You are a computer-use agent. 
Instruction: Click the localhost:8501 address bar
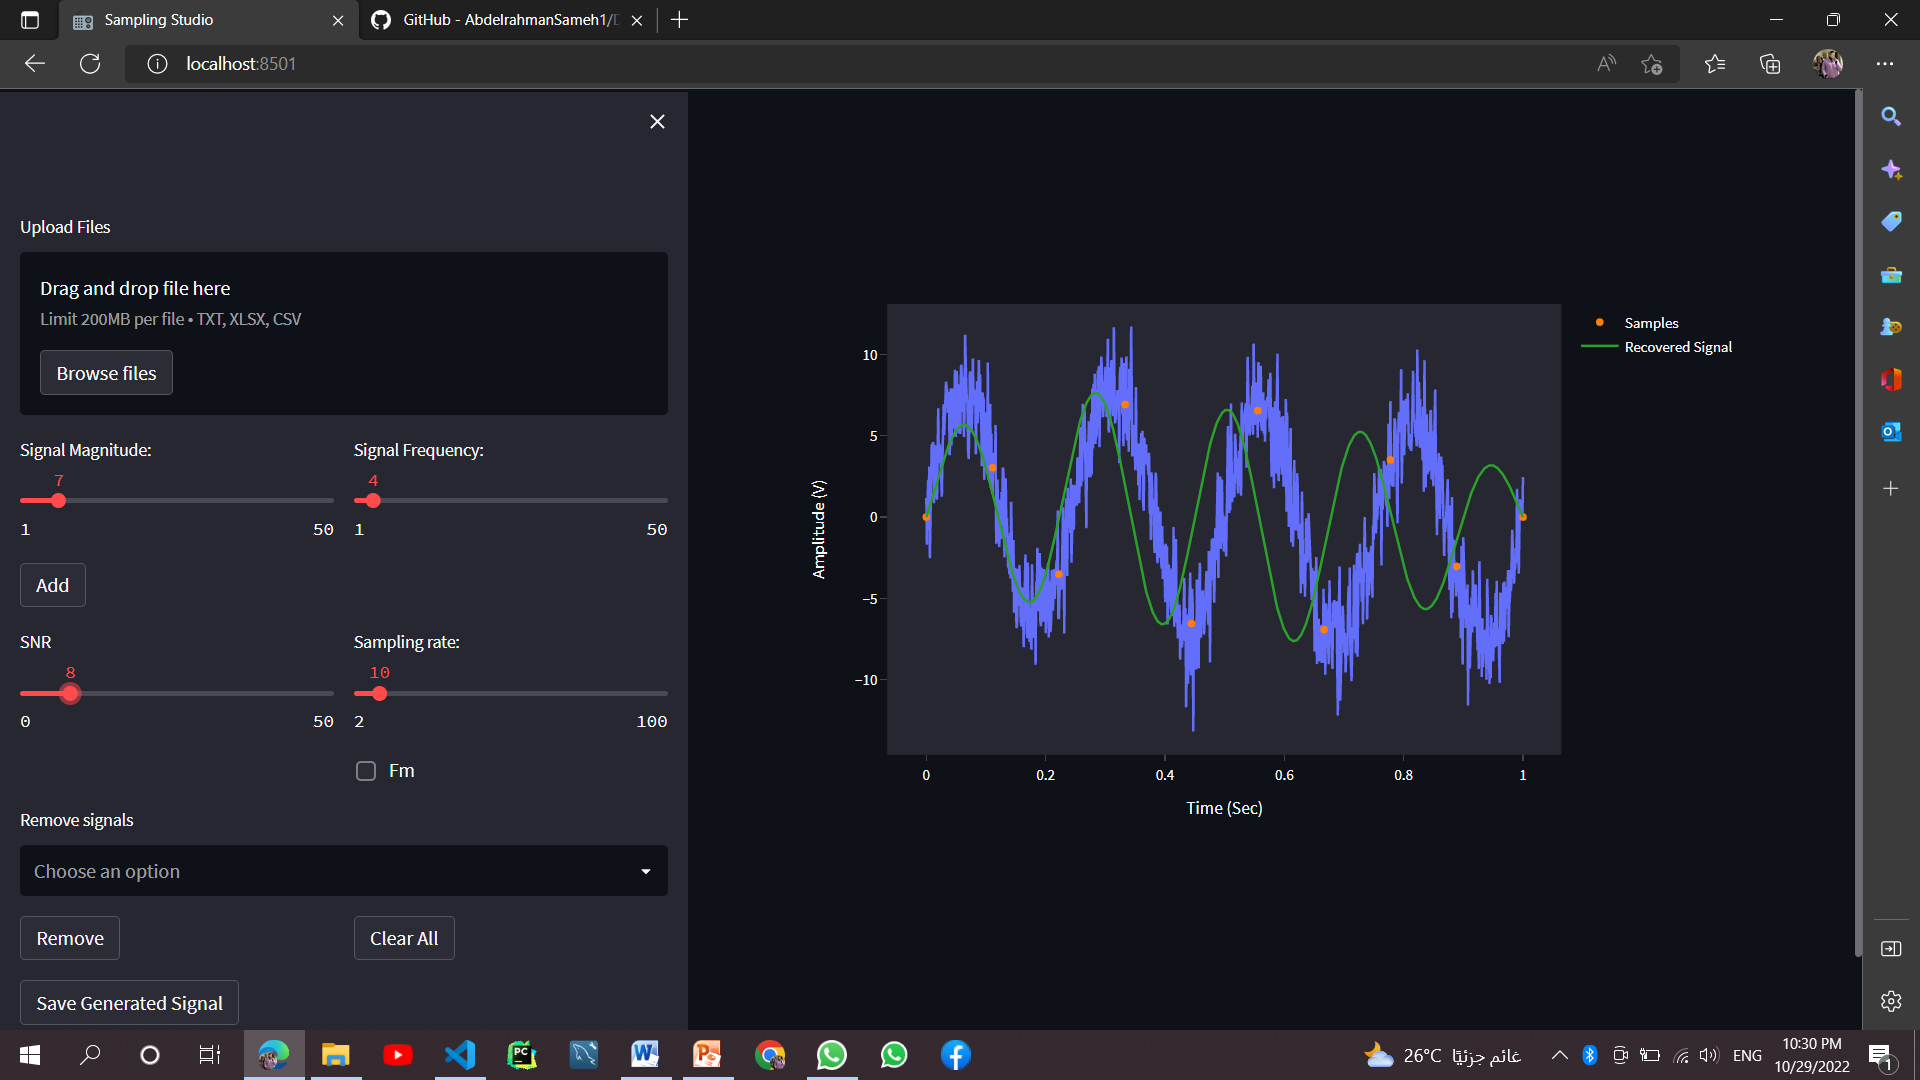click(x=240, y=63)
